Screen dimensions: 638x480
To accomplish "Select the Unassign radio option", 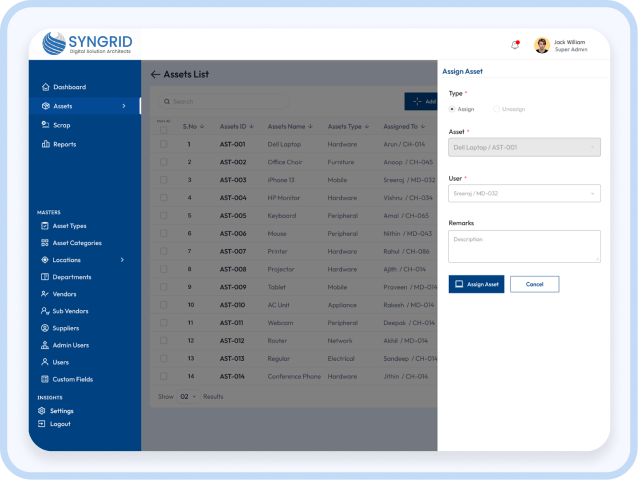I will [496, 109].
